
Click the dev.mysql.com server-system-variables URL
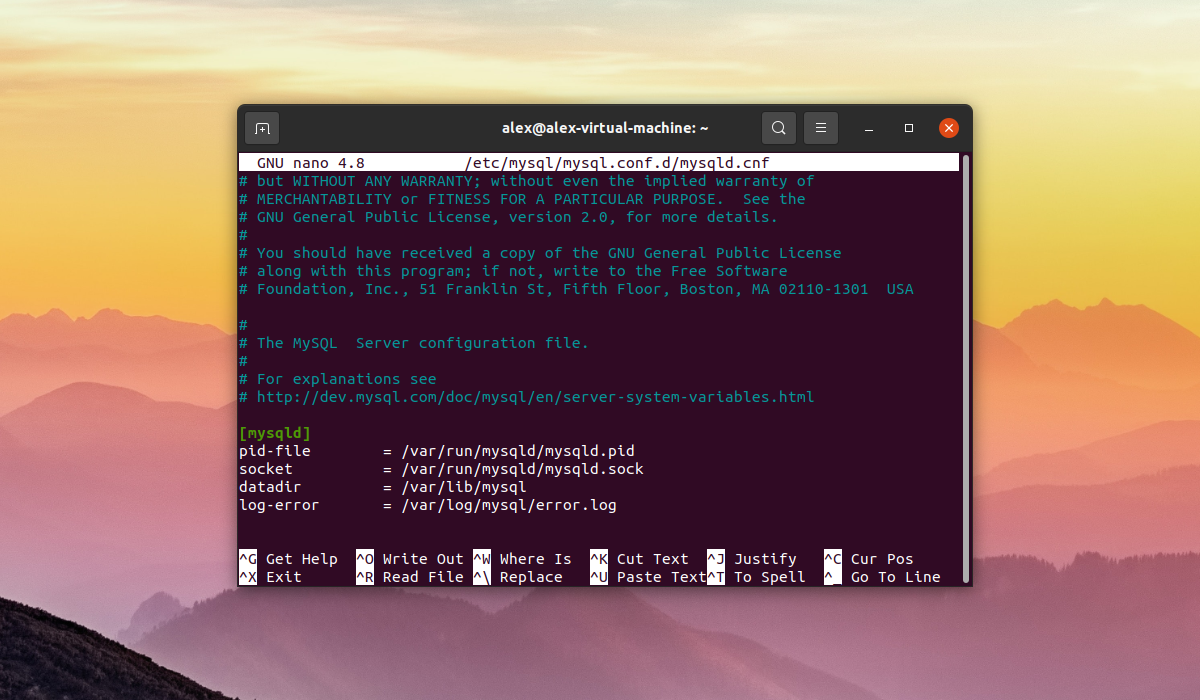click(x=535, y=397)
